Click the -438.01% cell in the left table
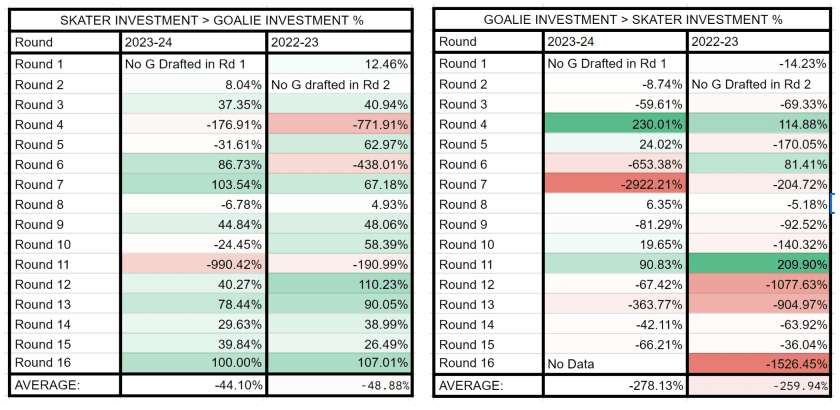Viewport: 840px width, 410px height. pos(339,164)
